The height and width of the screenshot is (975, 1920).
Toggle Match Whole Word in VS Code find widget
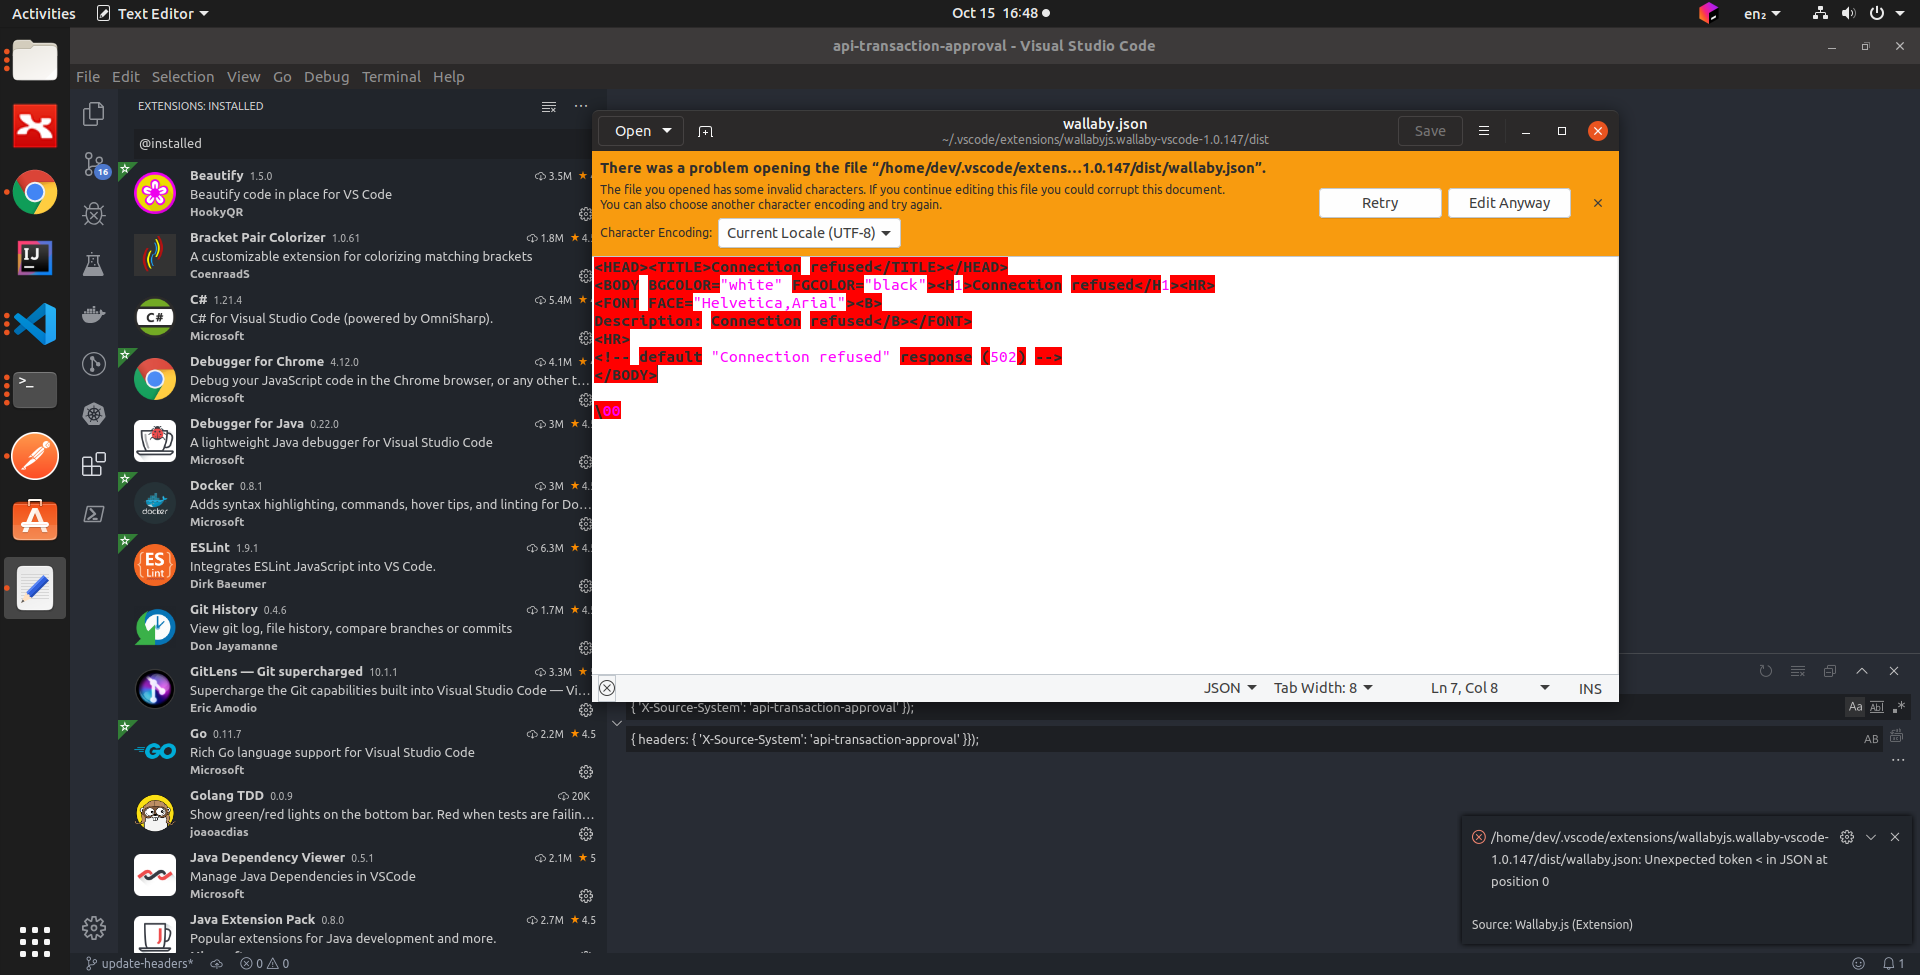(1877, 707)
